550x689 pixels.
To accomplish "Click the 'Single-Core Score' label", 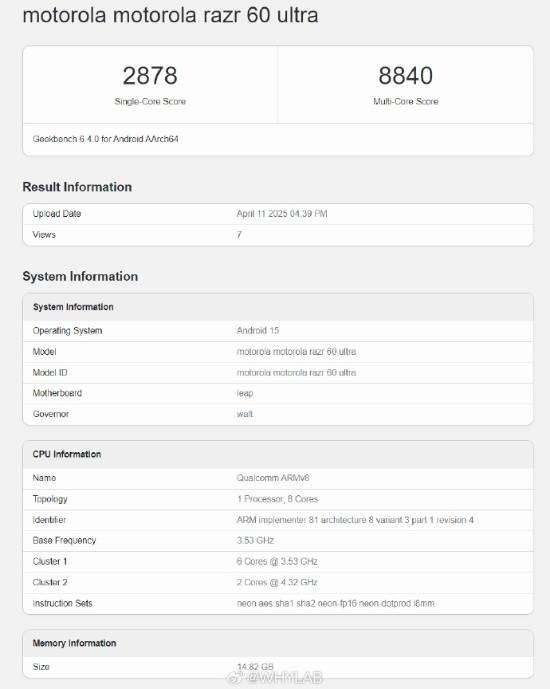I will coord(150,102).
